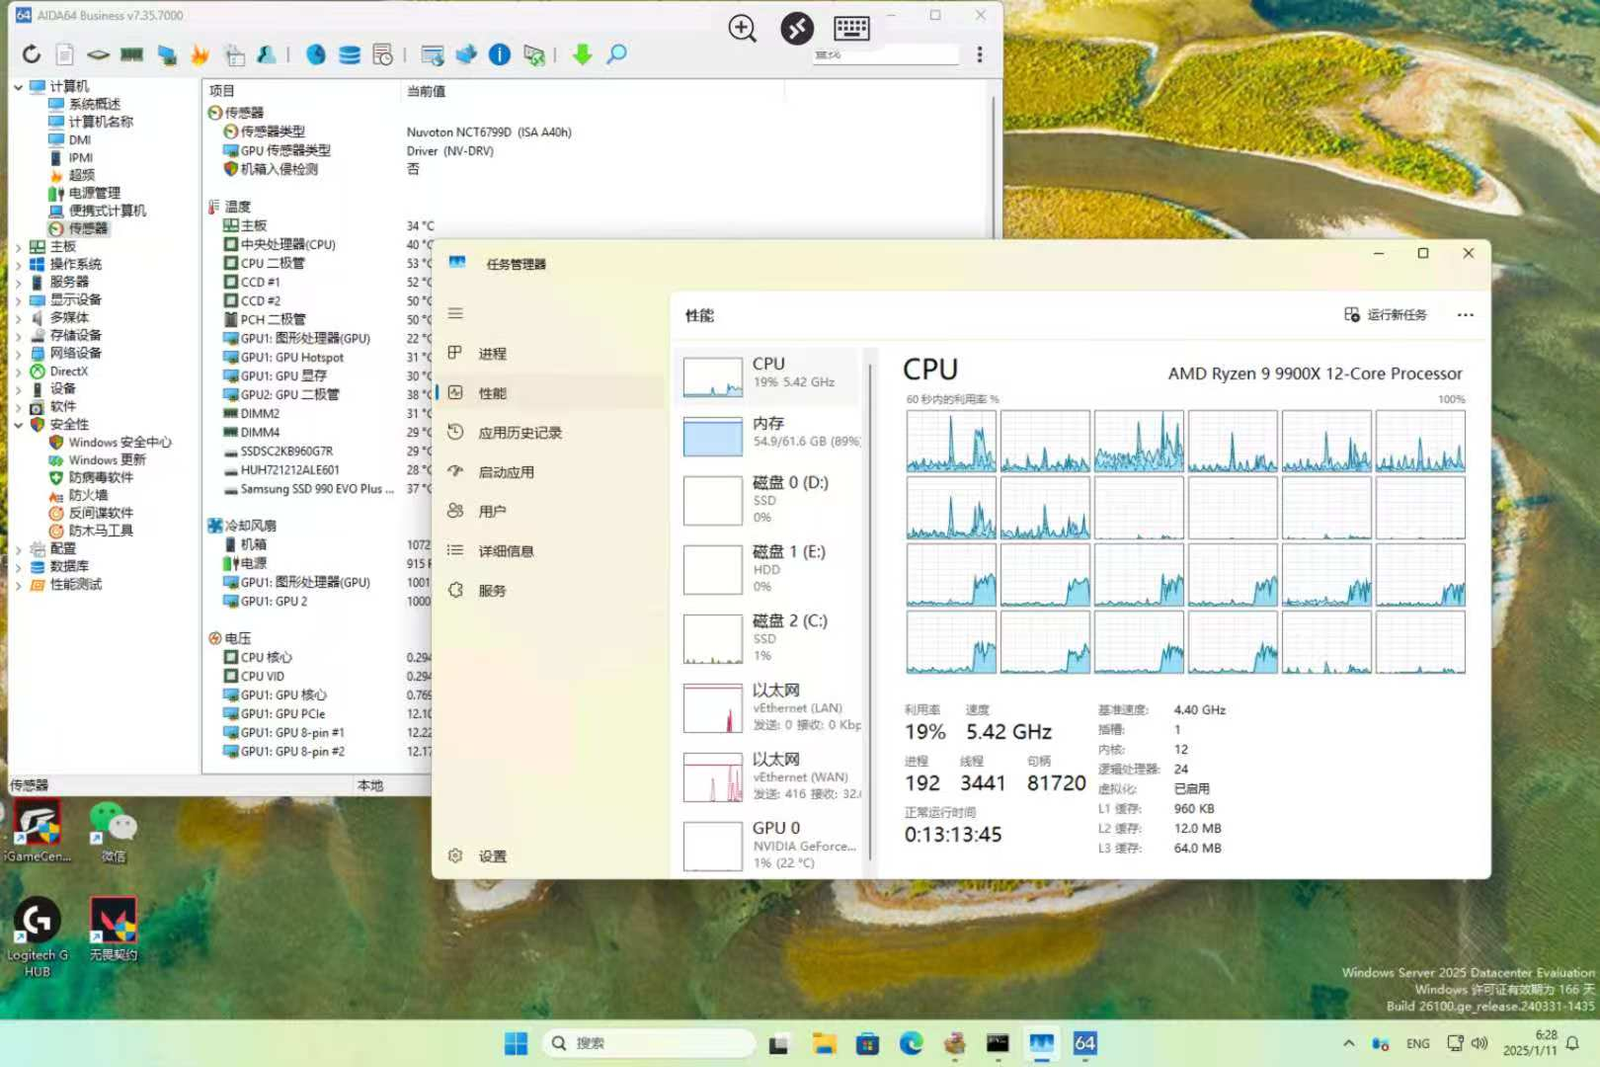Expand the 存储设备 tree node
The height and width of the screenshot is (1067, 1600).
[18, 336]
